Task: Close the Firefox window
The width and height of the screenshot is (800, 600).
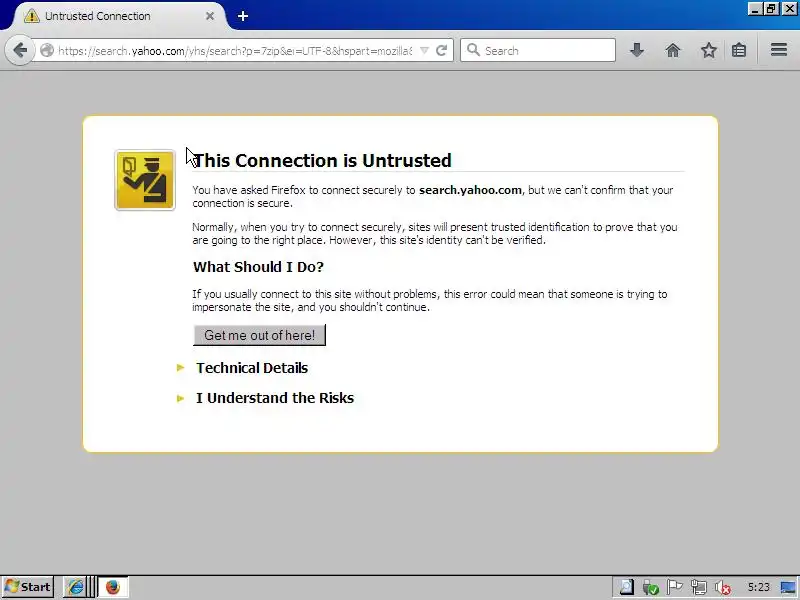Action: (x=789, y=9)
